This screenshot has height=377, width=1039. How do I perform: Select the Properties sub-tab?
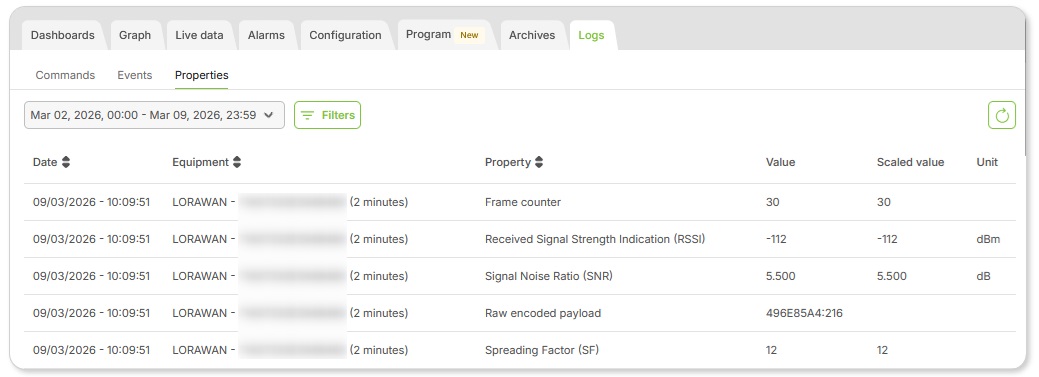[x=201, y=75]
